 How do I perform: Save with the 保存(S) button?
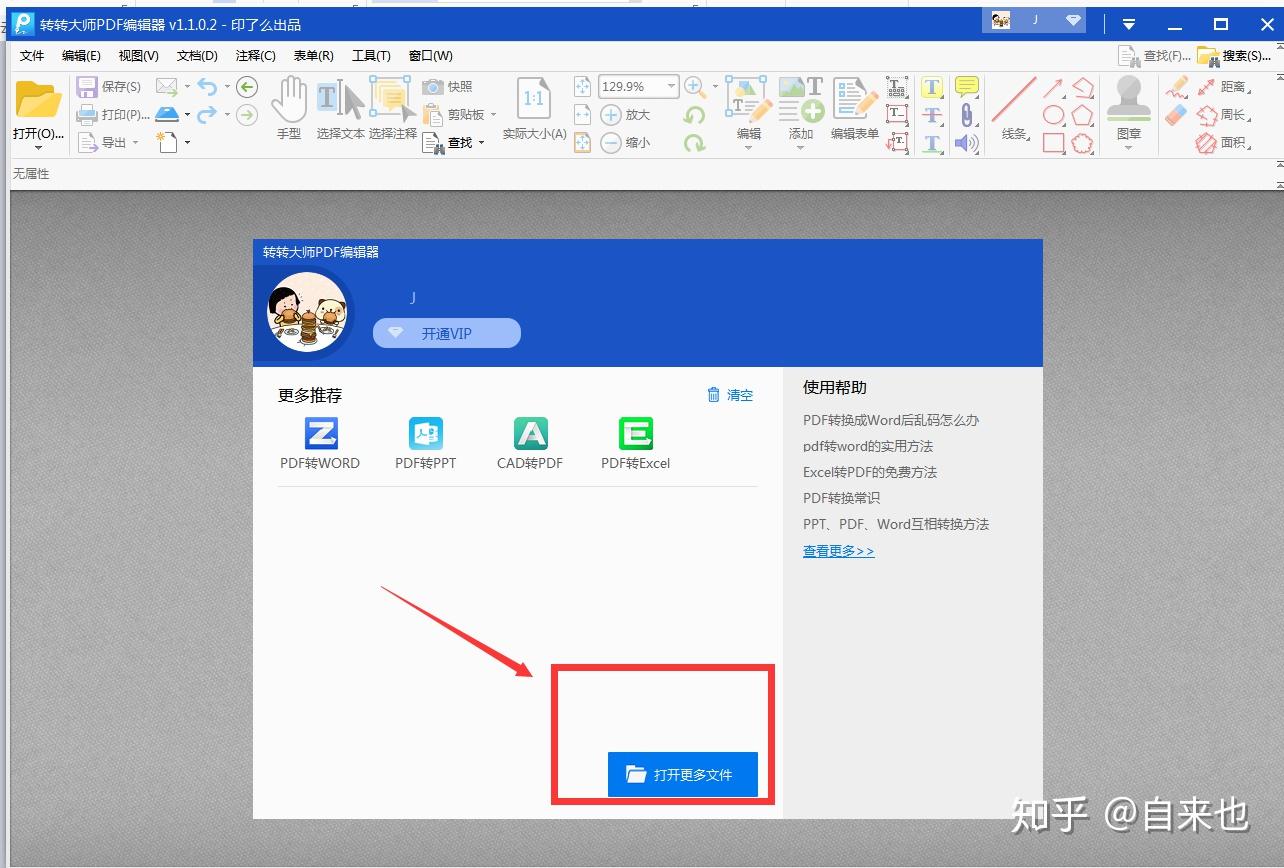coord(109,87)
